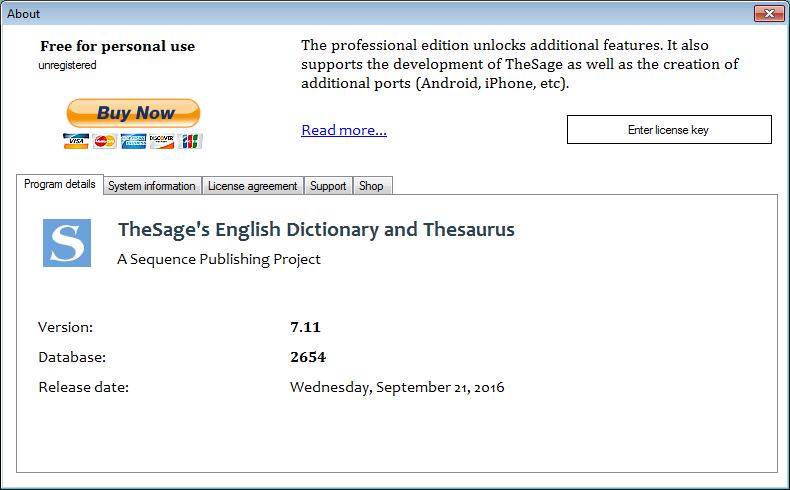
Task: Click the MasterCard logo icon
Action: tap(105, 141)
